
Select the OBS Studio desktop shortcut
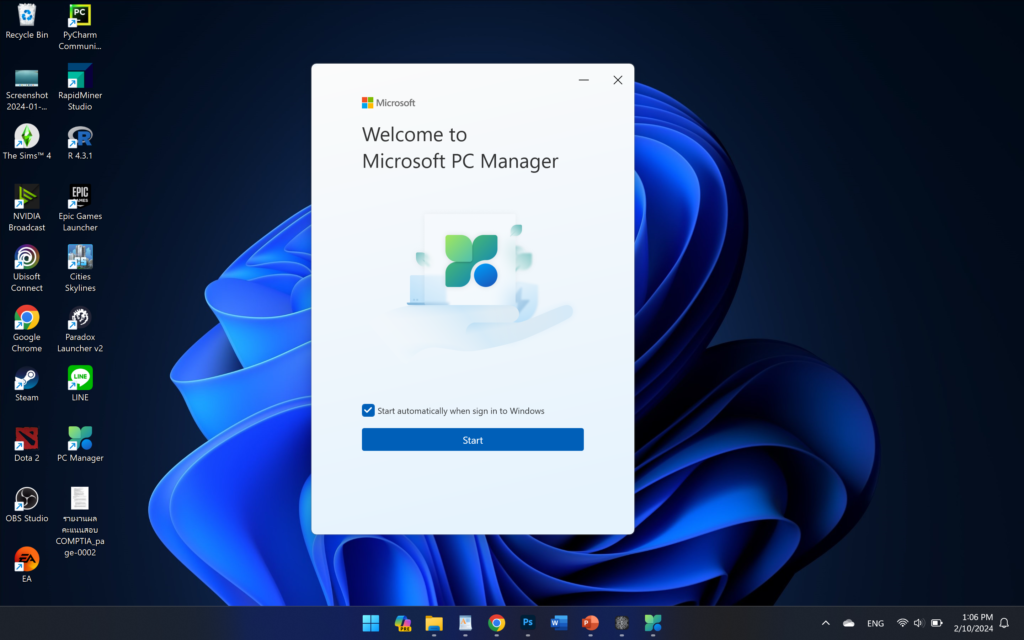(27, 505)
